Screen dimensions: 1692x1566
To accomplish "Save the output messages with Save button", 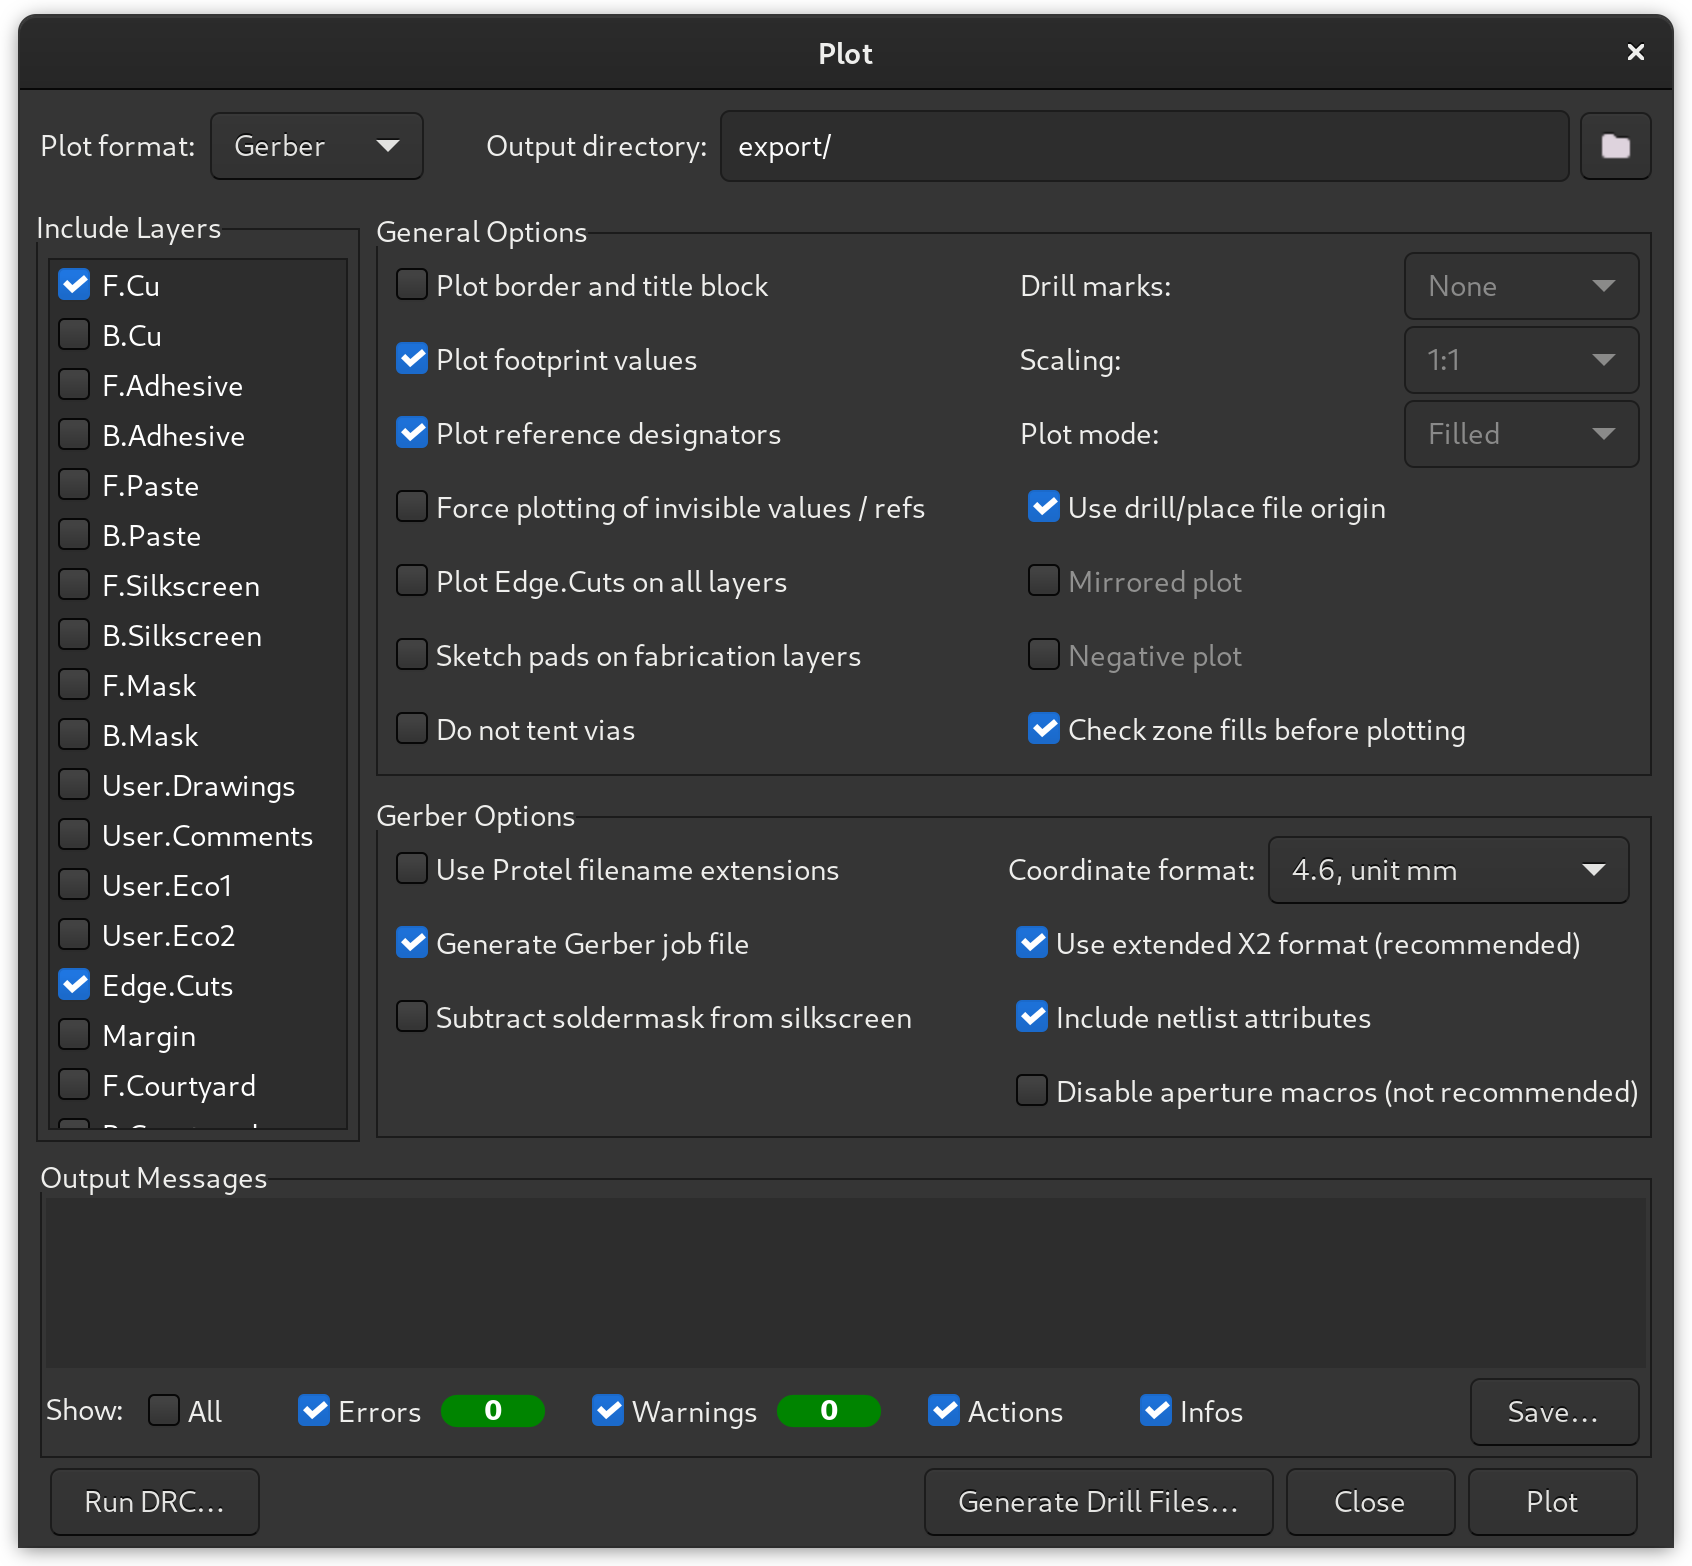I will (1553, 1411).
